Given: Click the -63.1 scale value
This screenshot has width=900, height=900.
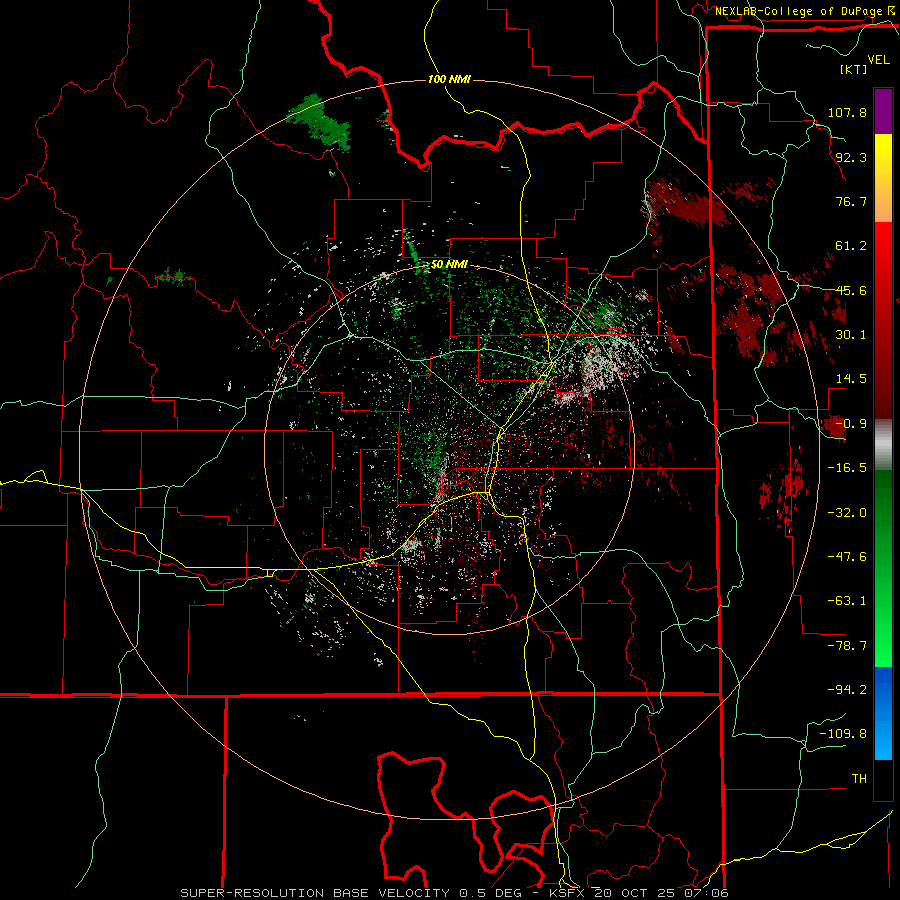Looking at the screenshot, I should point(847,601).
